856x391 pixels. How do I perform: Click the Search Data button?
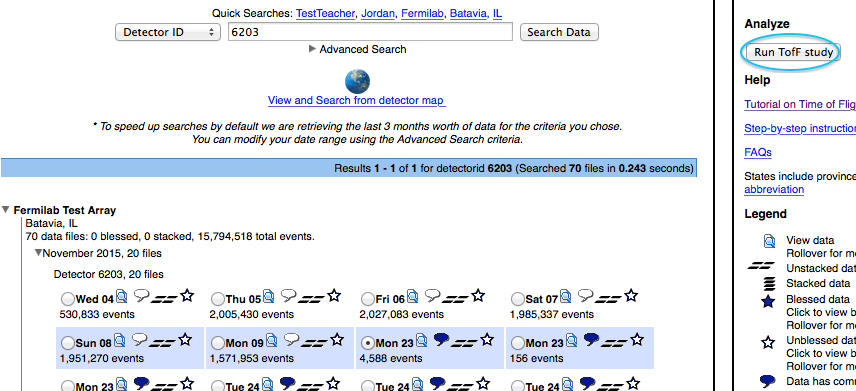[559, 32]
